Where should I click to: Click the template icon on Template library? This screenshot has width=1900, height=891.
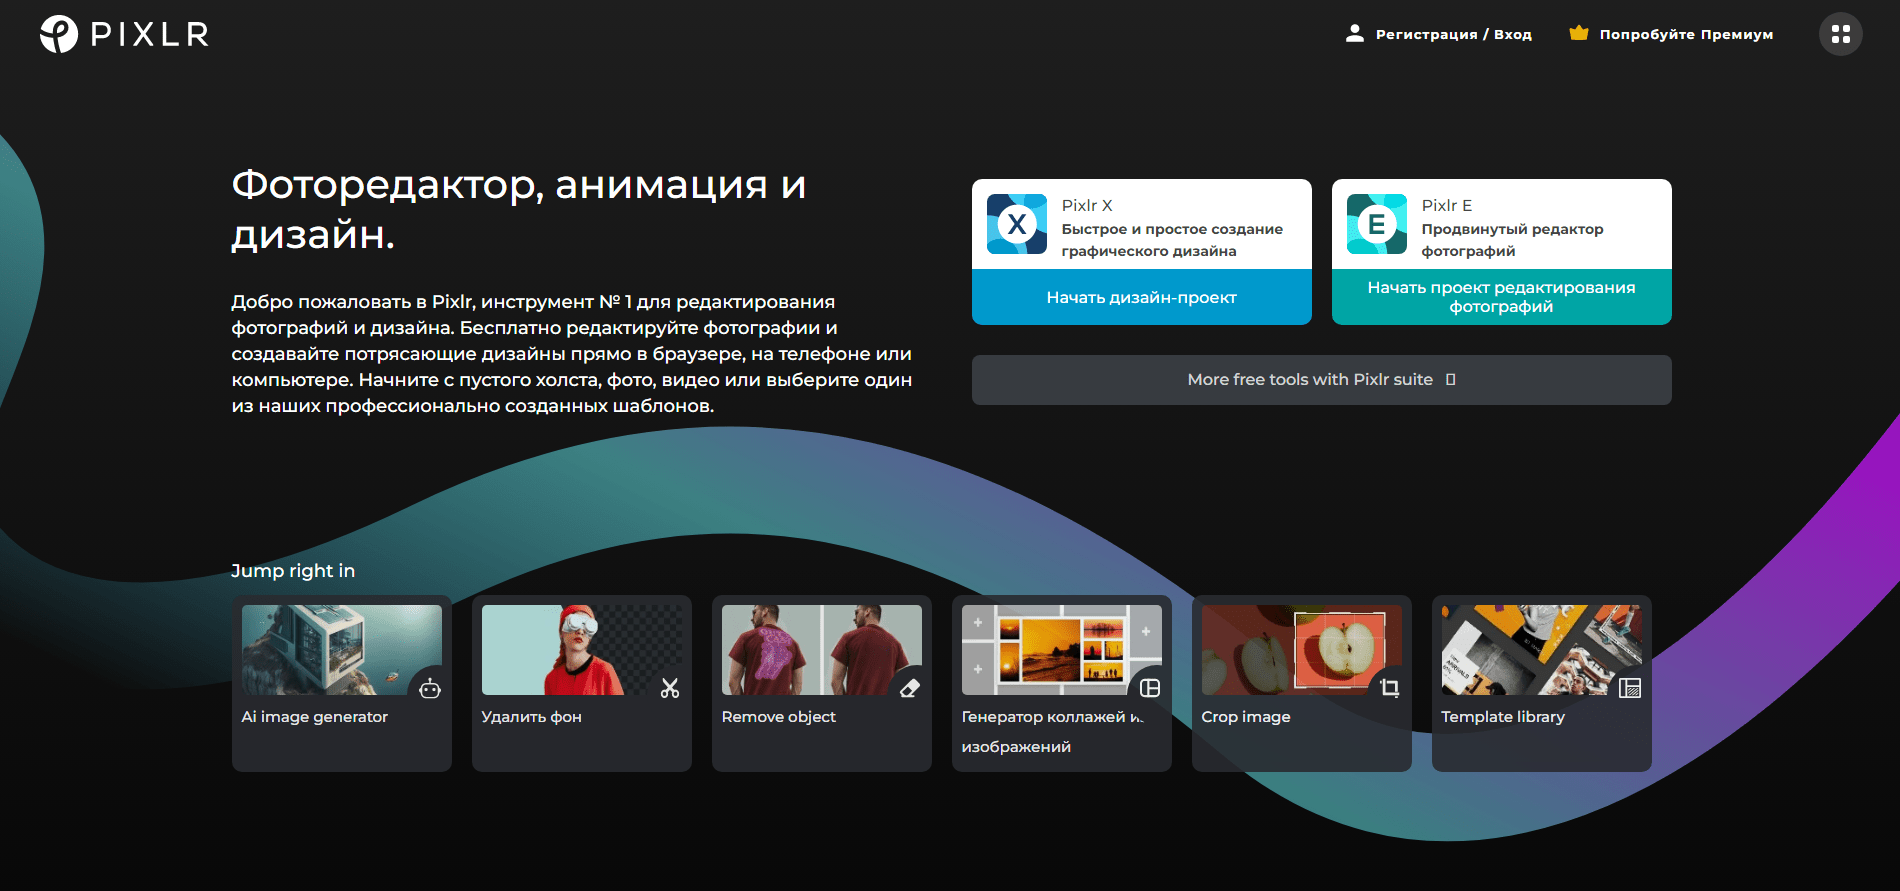(x=1630, y=688)
